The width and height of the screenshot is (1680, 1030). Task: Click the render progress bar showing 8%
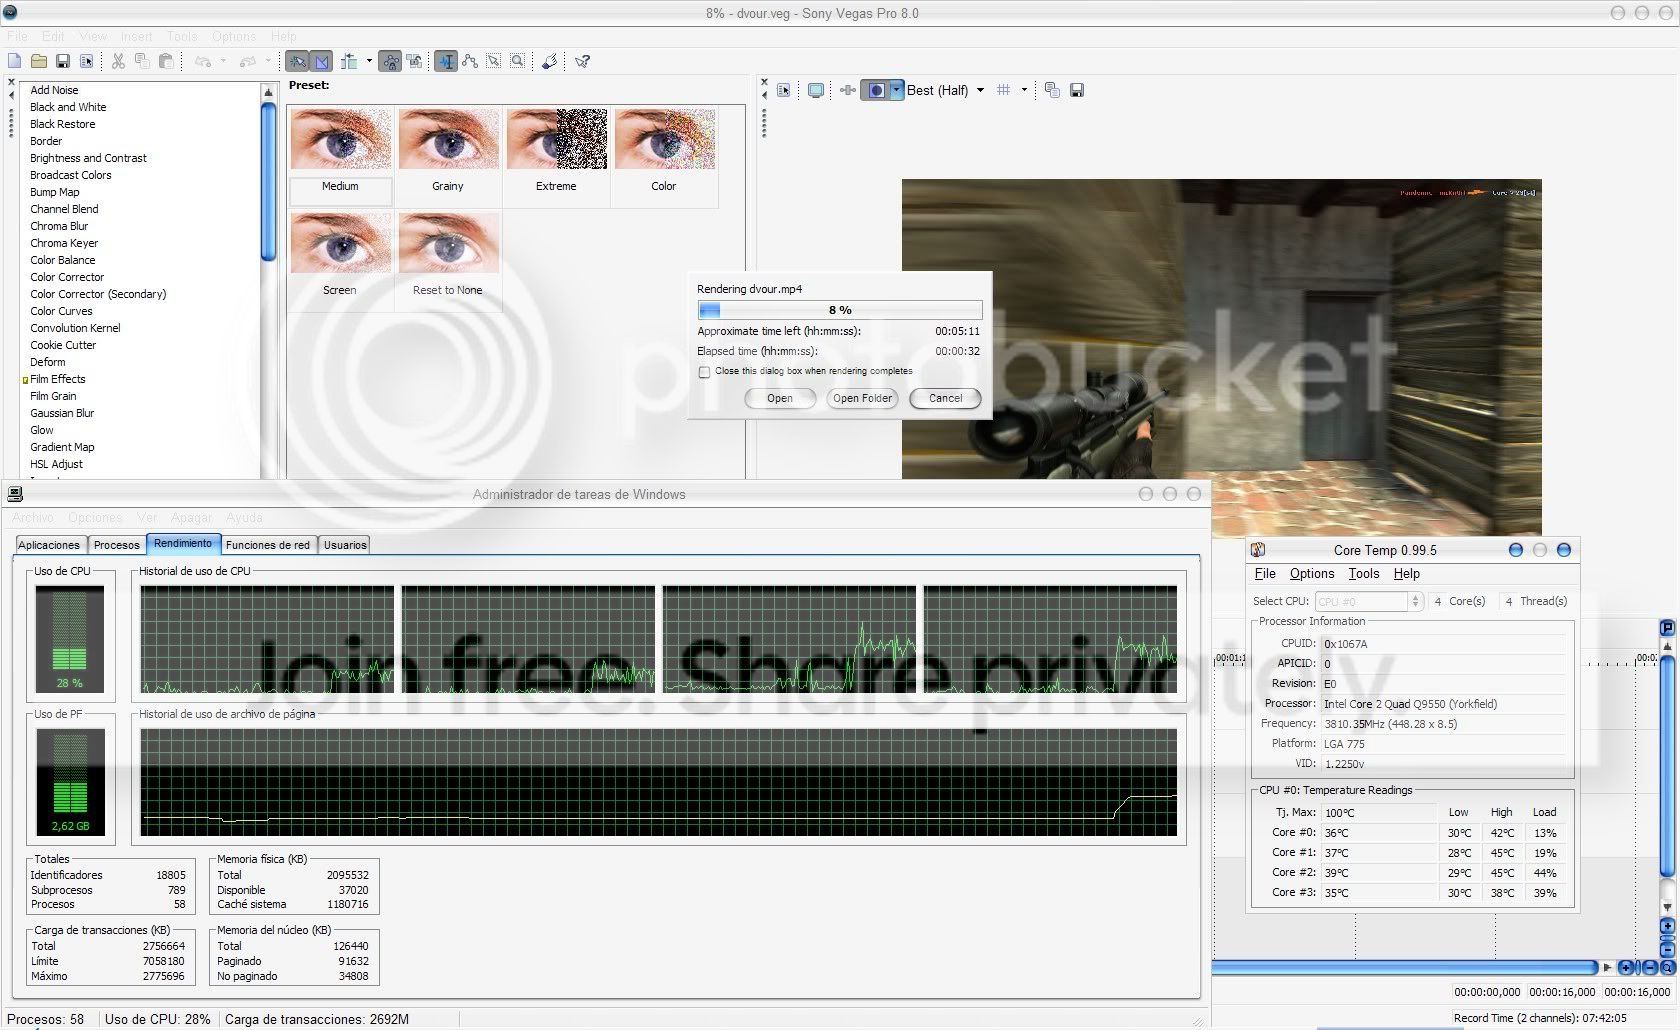click(x=840, y=310)
